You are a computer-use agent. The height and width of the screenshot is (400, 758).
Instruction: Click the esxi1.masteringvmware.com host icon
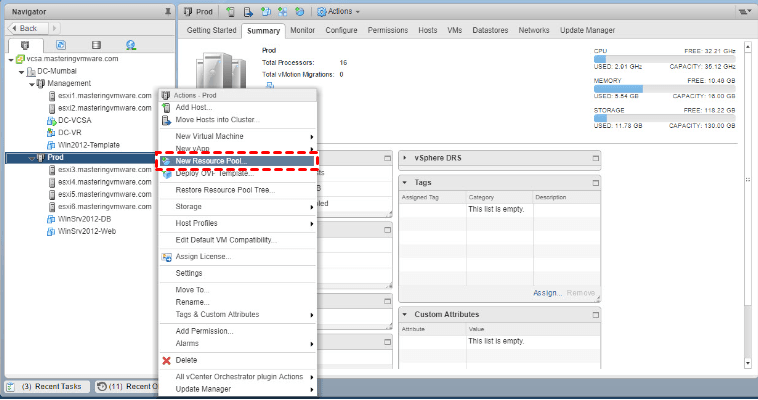[52, 96]
